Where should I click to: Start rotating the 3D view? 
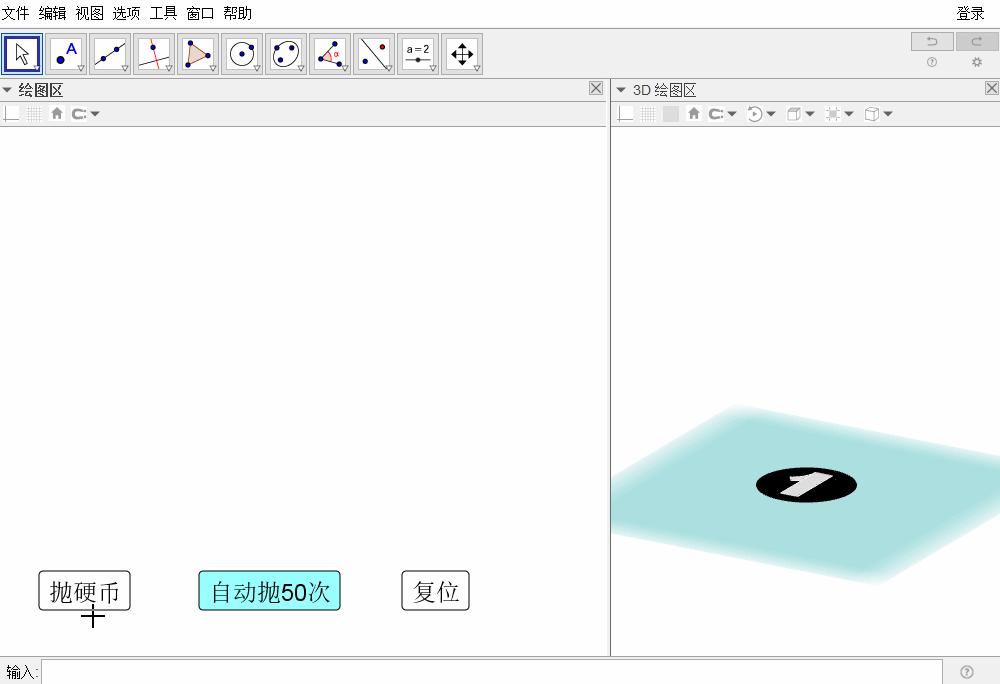754,113
